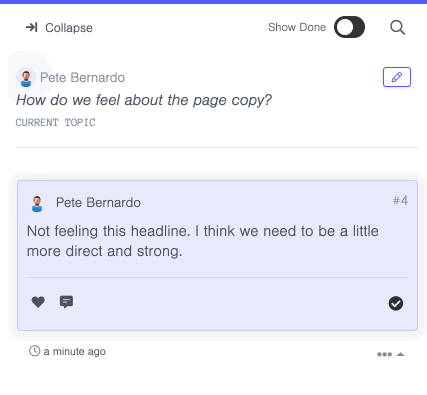Image resolution: width=427 pixels, height=395 pixels.
Task: Open search with the magnifier icon
Action: coord(397,27)
